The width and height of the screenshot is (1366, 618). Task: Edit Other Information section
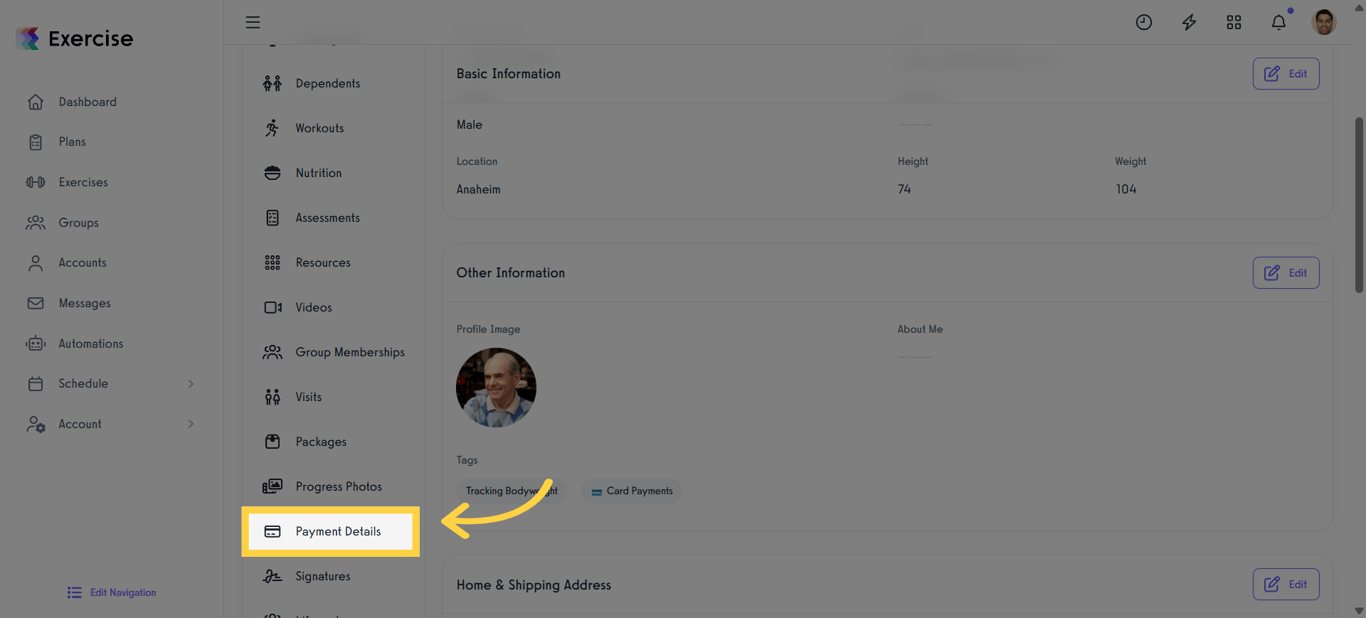[x=1285, y=273]
